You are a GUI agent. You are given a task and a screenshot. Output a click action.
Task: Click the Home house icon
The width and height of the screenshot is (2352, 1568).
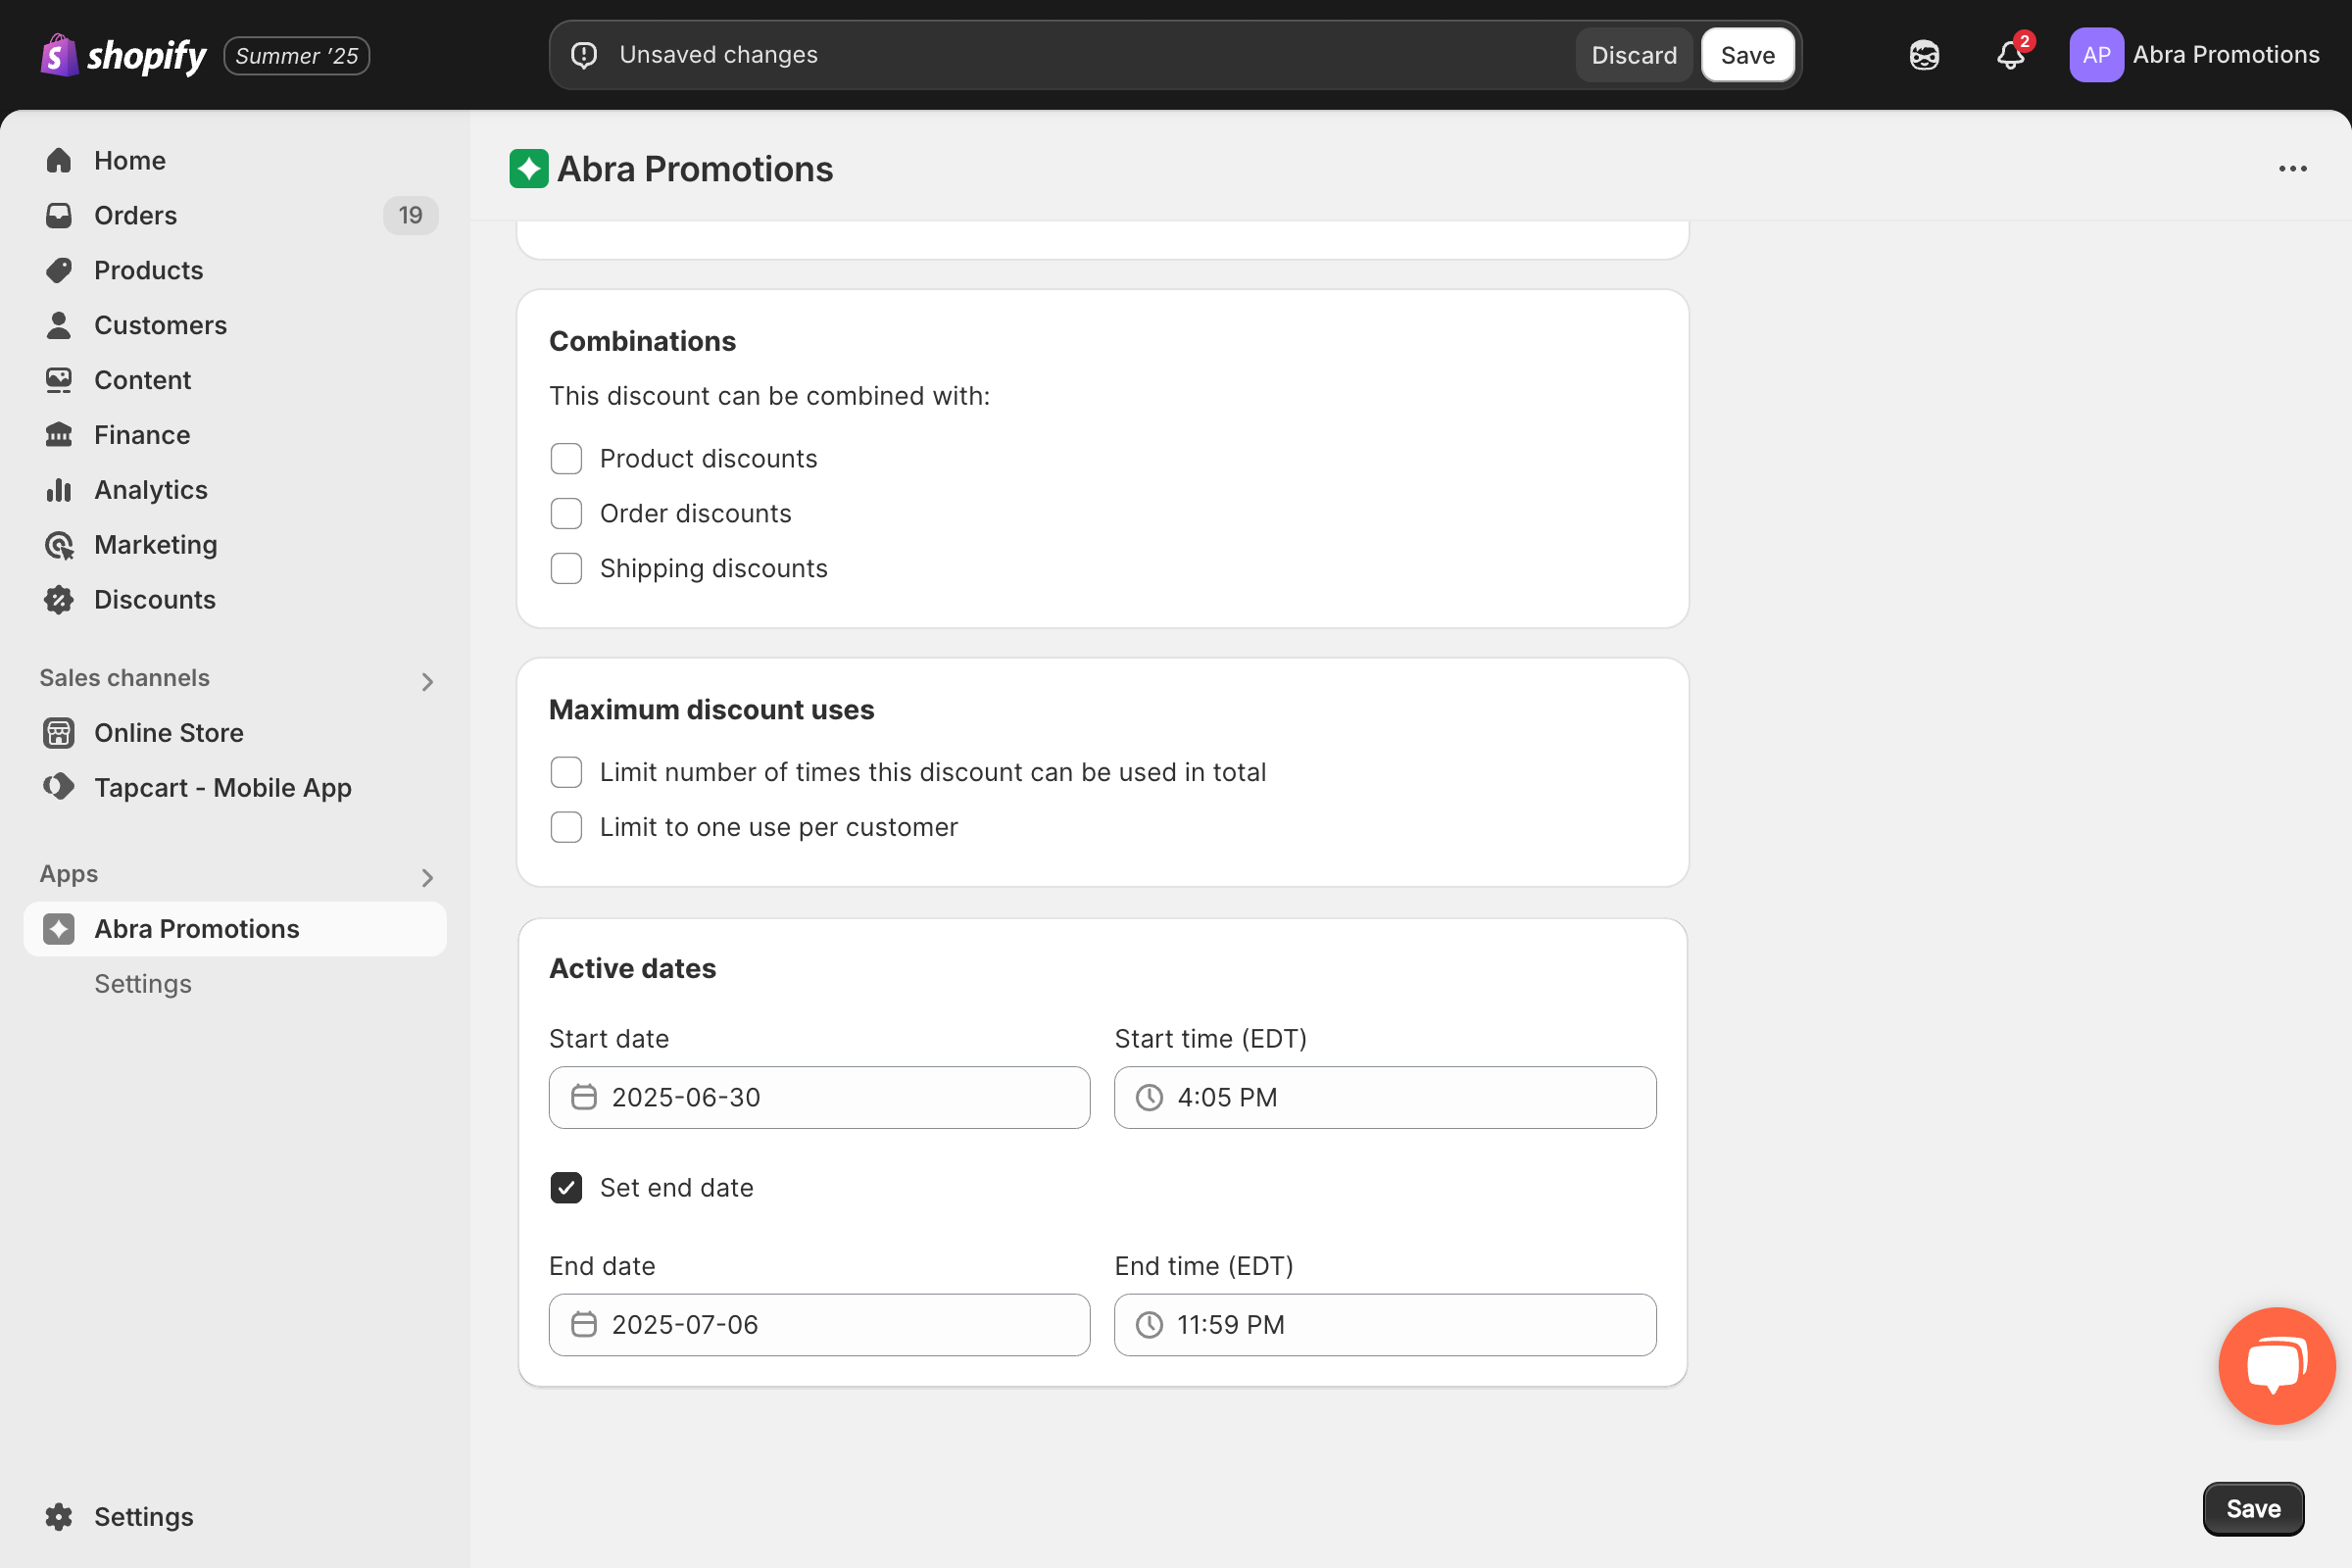pos(59,160)
